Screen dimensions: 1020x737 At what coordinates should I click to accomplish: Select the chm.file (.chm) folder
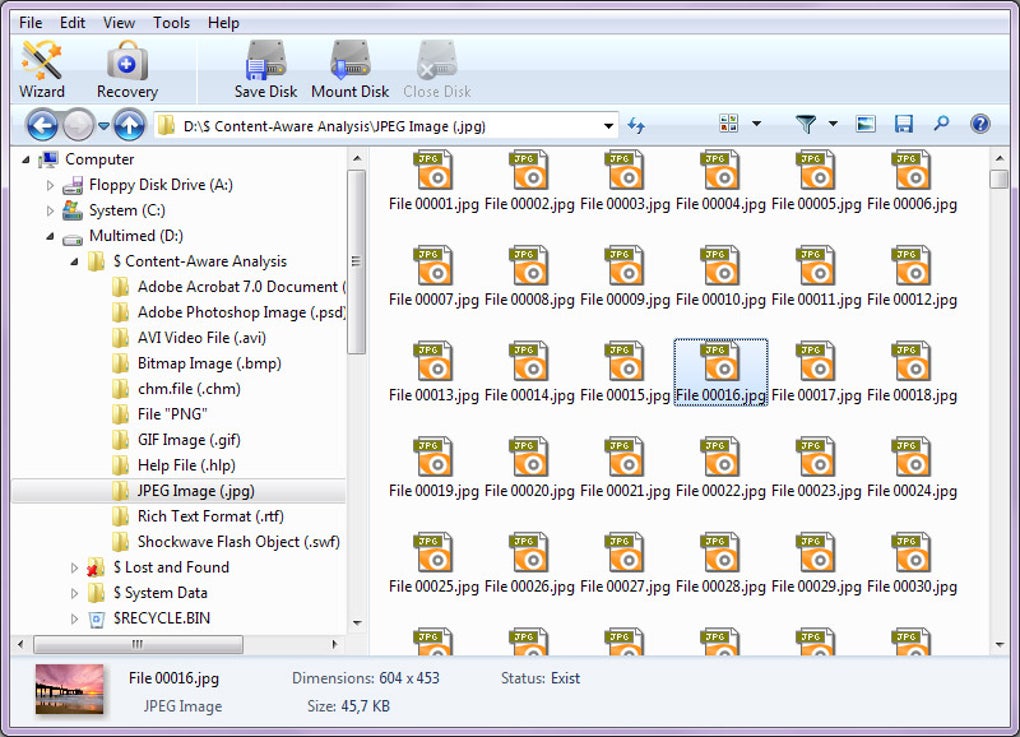coord(176,388)
